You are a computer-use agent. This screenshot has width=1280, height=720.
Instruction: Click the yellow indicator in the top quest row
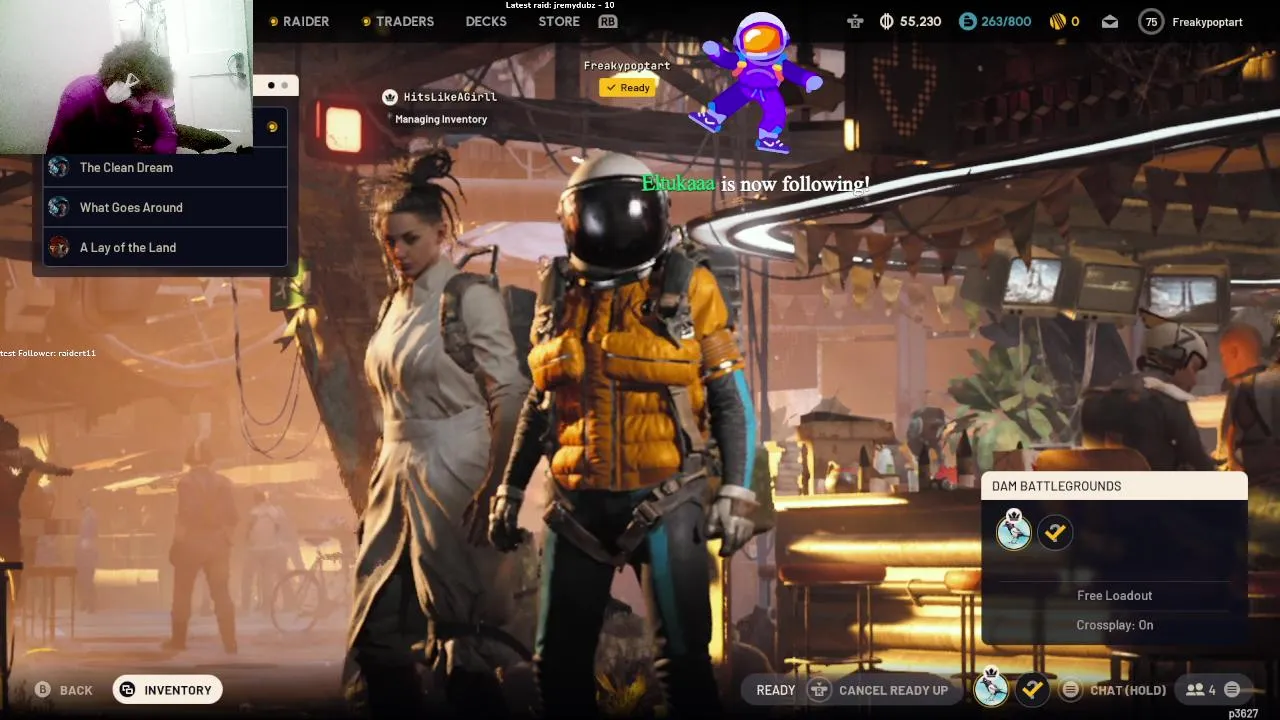tap(272, 127)
